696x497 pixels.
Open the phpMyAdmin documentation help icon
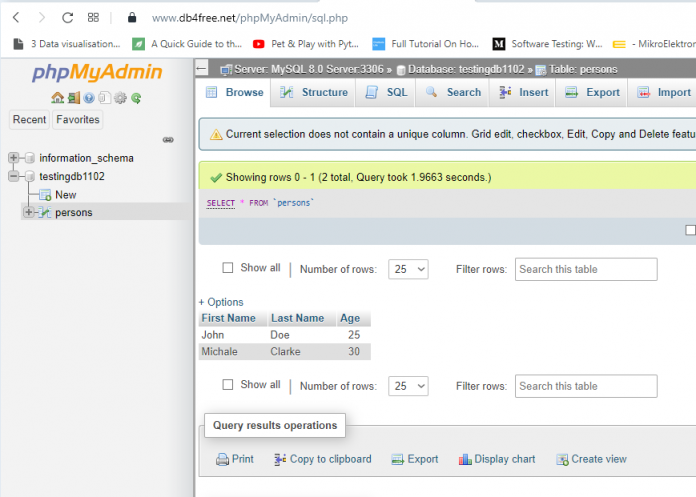pyautogui.click(x=89, y=98)
